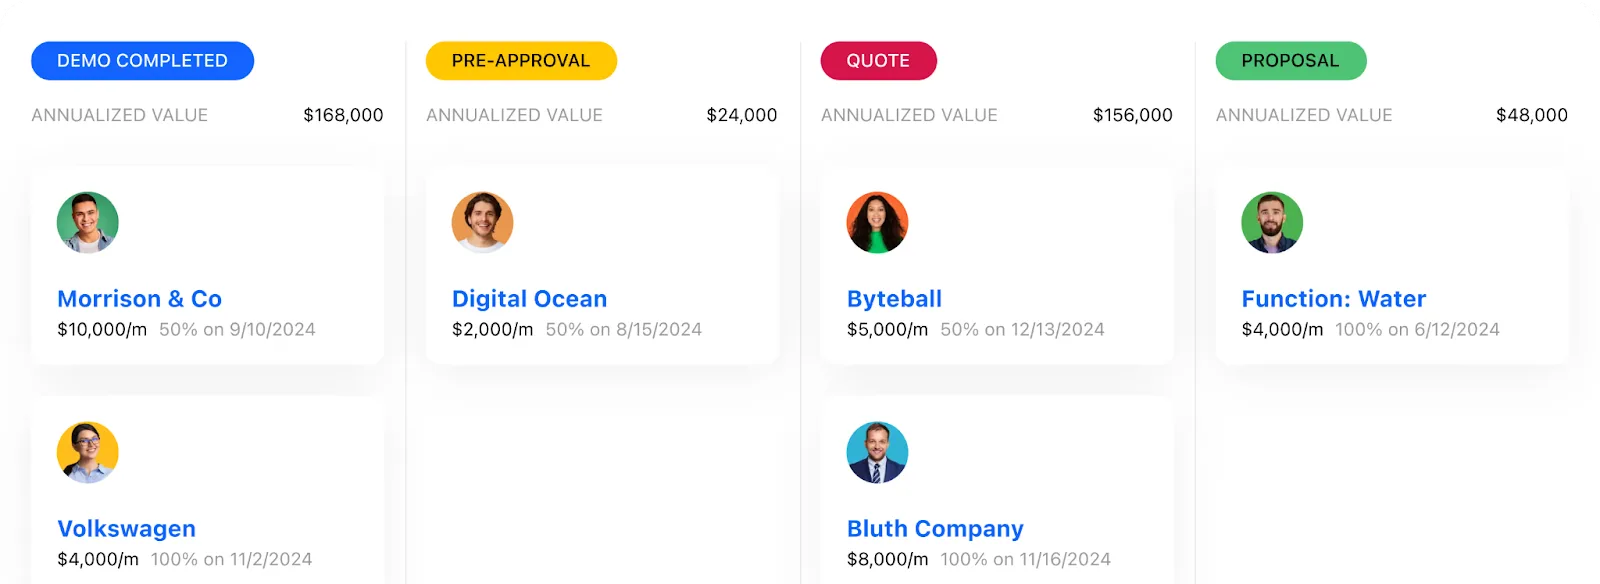Open the Function: Water deal link
This screenshot has height=584, width=1600.
tap(1334, 299)
